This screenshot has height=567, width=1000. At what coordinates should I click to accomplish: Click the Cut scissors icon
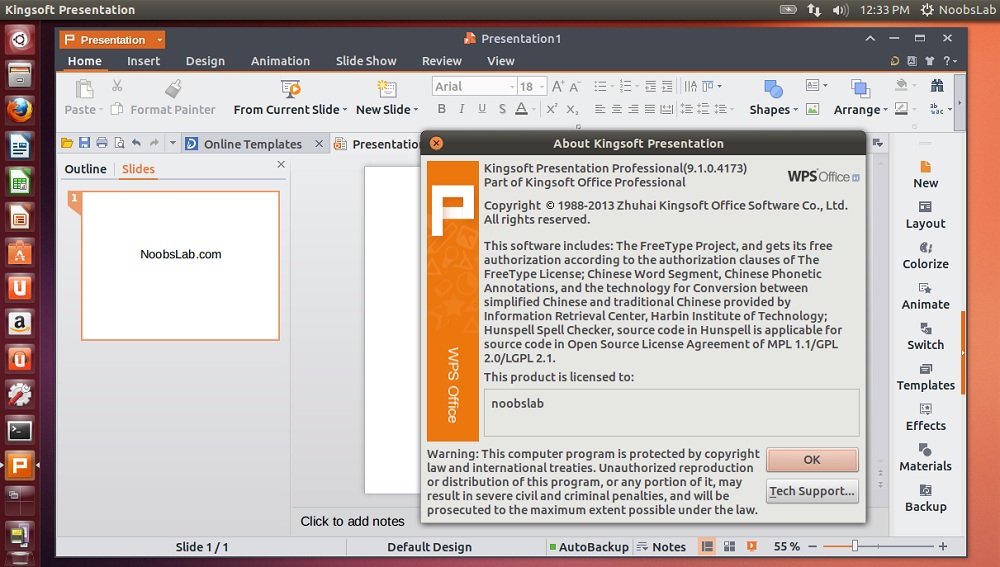117,85
